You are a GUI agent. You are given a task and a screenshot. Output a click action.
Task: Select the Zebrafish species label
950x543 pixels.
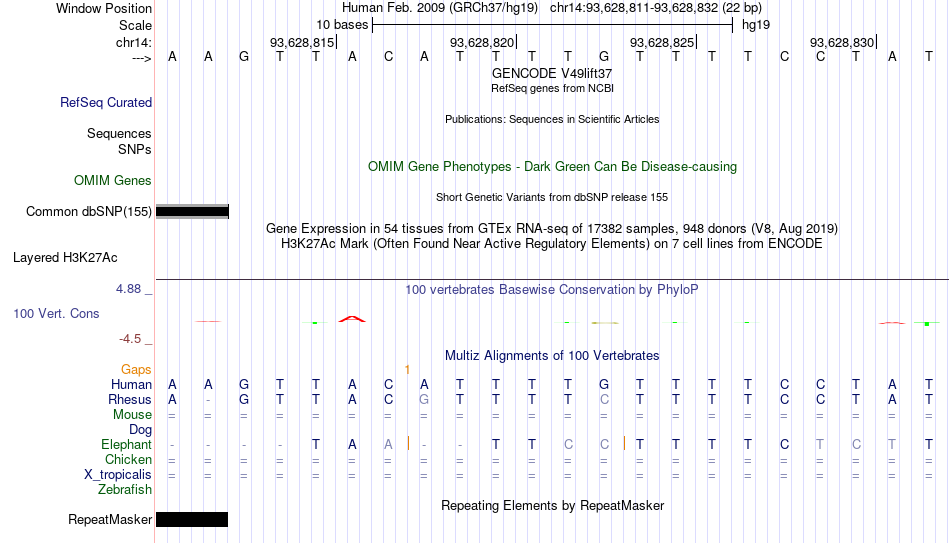[125, 490]
